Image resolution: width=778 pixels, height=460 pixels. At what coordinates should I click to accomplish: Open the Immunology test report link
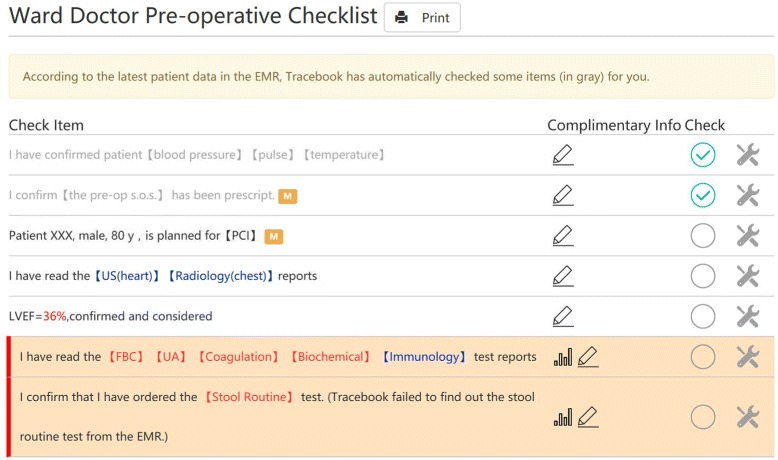pyautogui.click(x=424, y=357)
